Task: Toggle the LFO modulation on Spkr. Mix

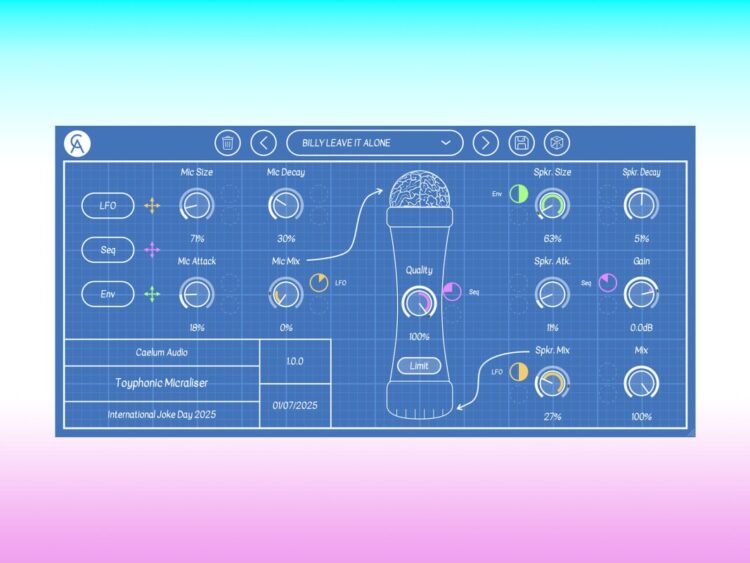Action: click(518, 372)
